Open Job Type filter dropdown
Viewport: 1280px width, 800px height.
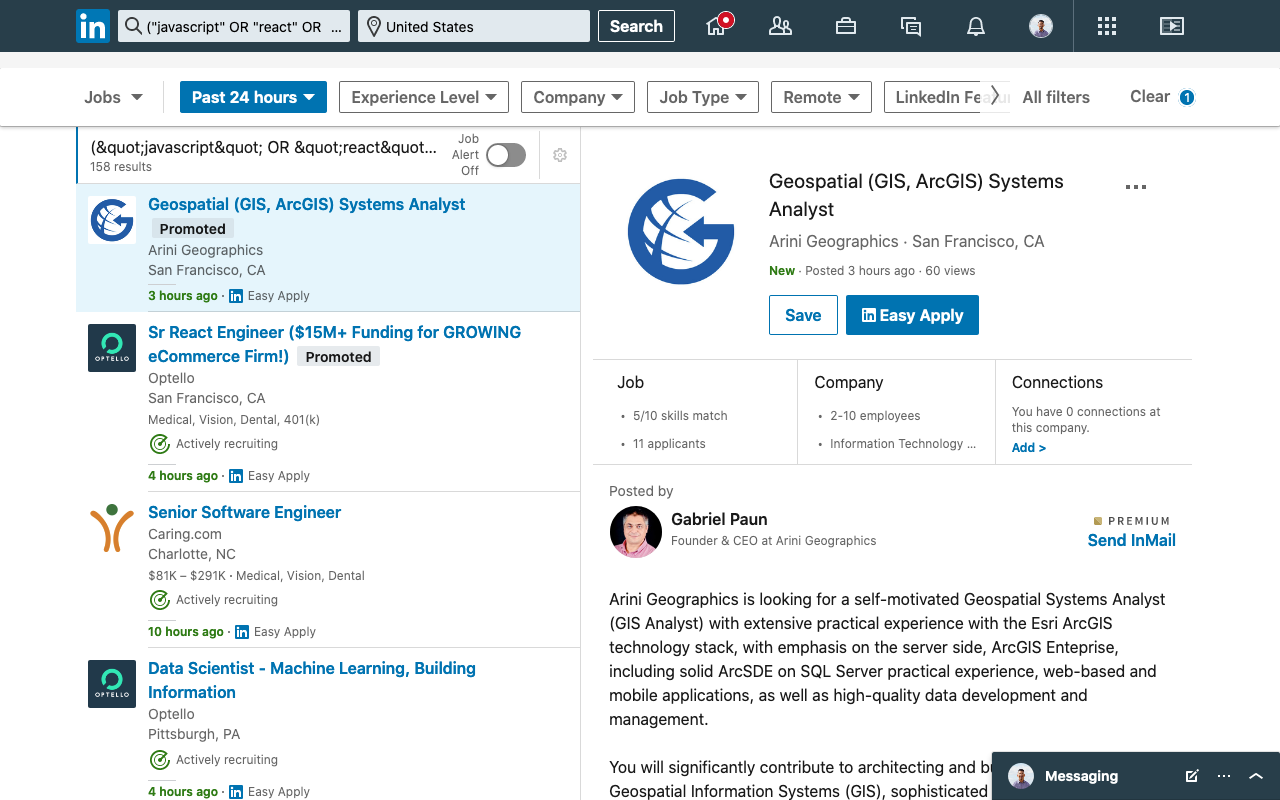(x=703, y=97)
